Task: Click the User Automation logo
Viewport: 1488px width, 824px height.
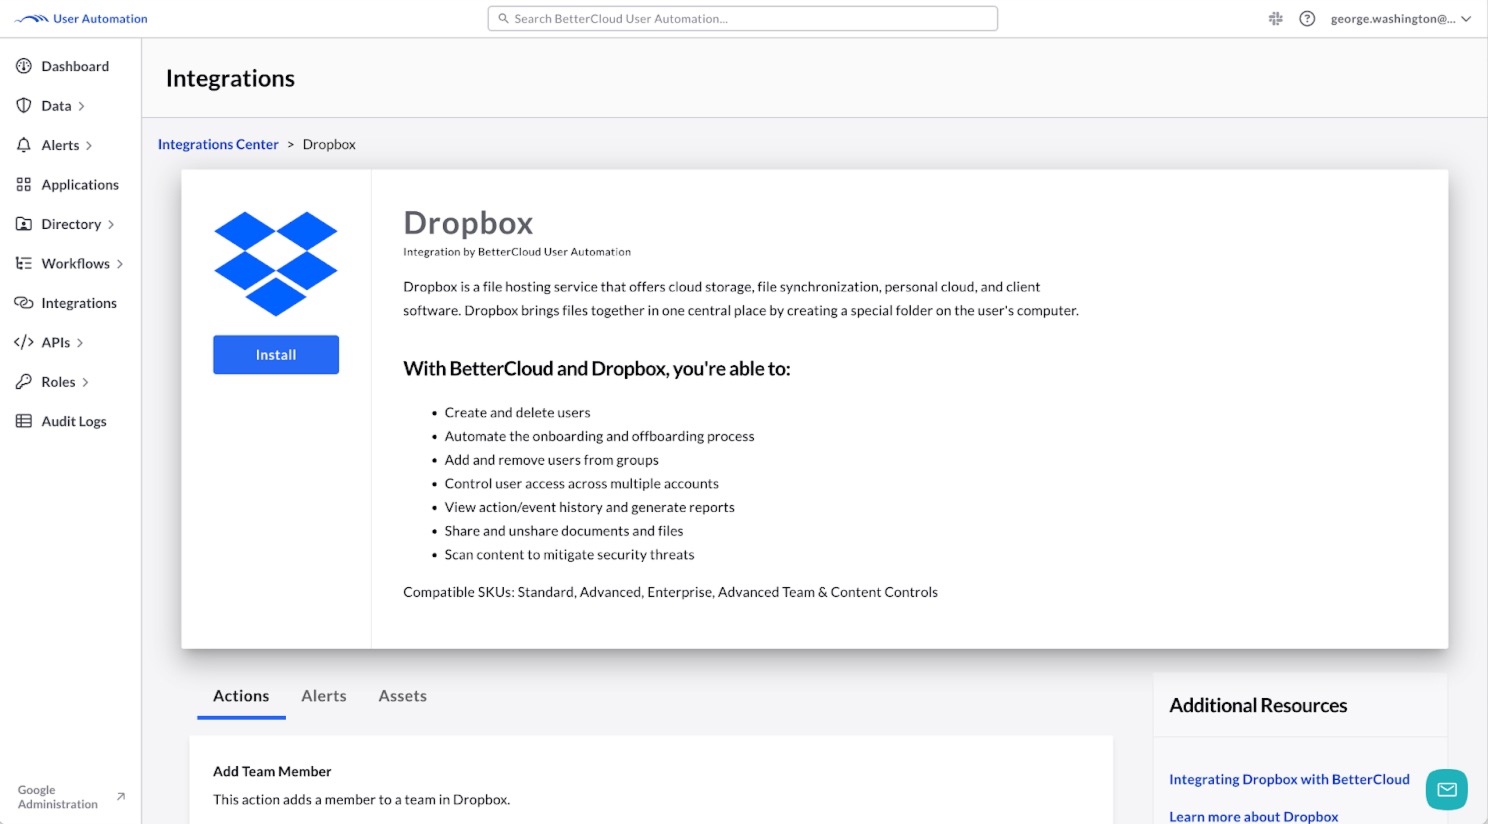Action: tap(80, 18)
